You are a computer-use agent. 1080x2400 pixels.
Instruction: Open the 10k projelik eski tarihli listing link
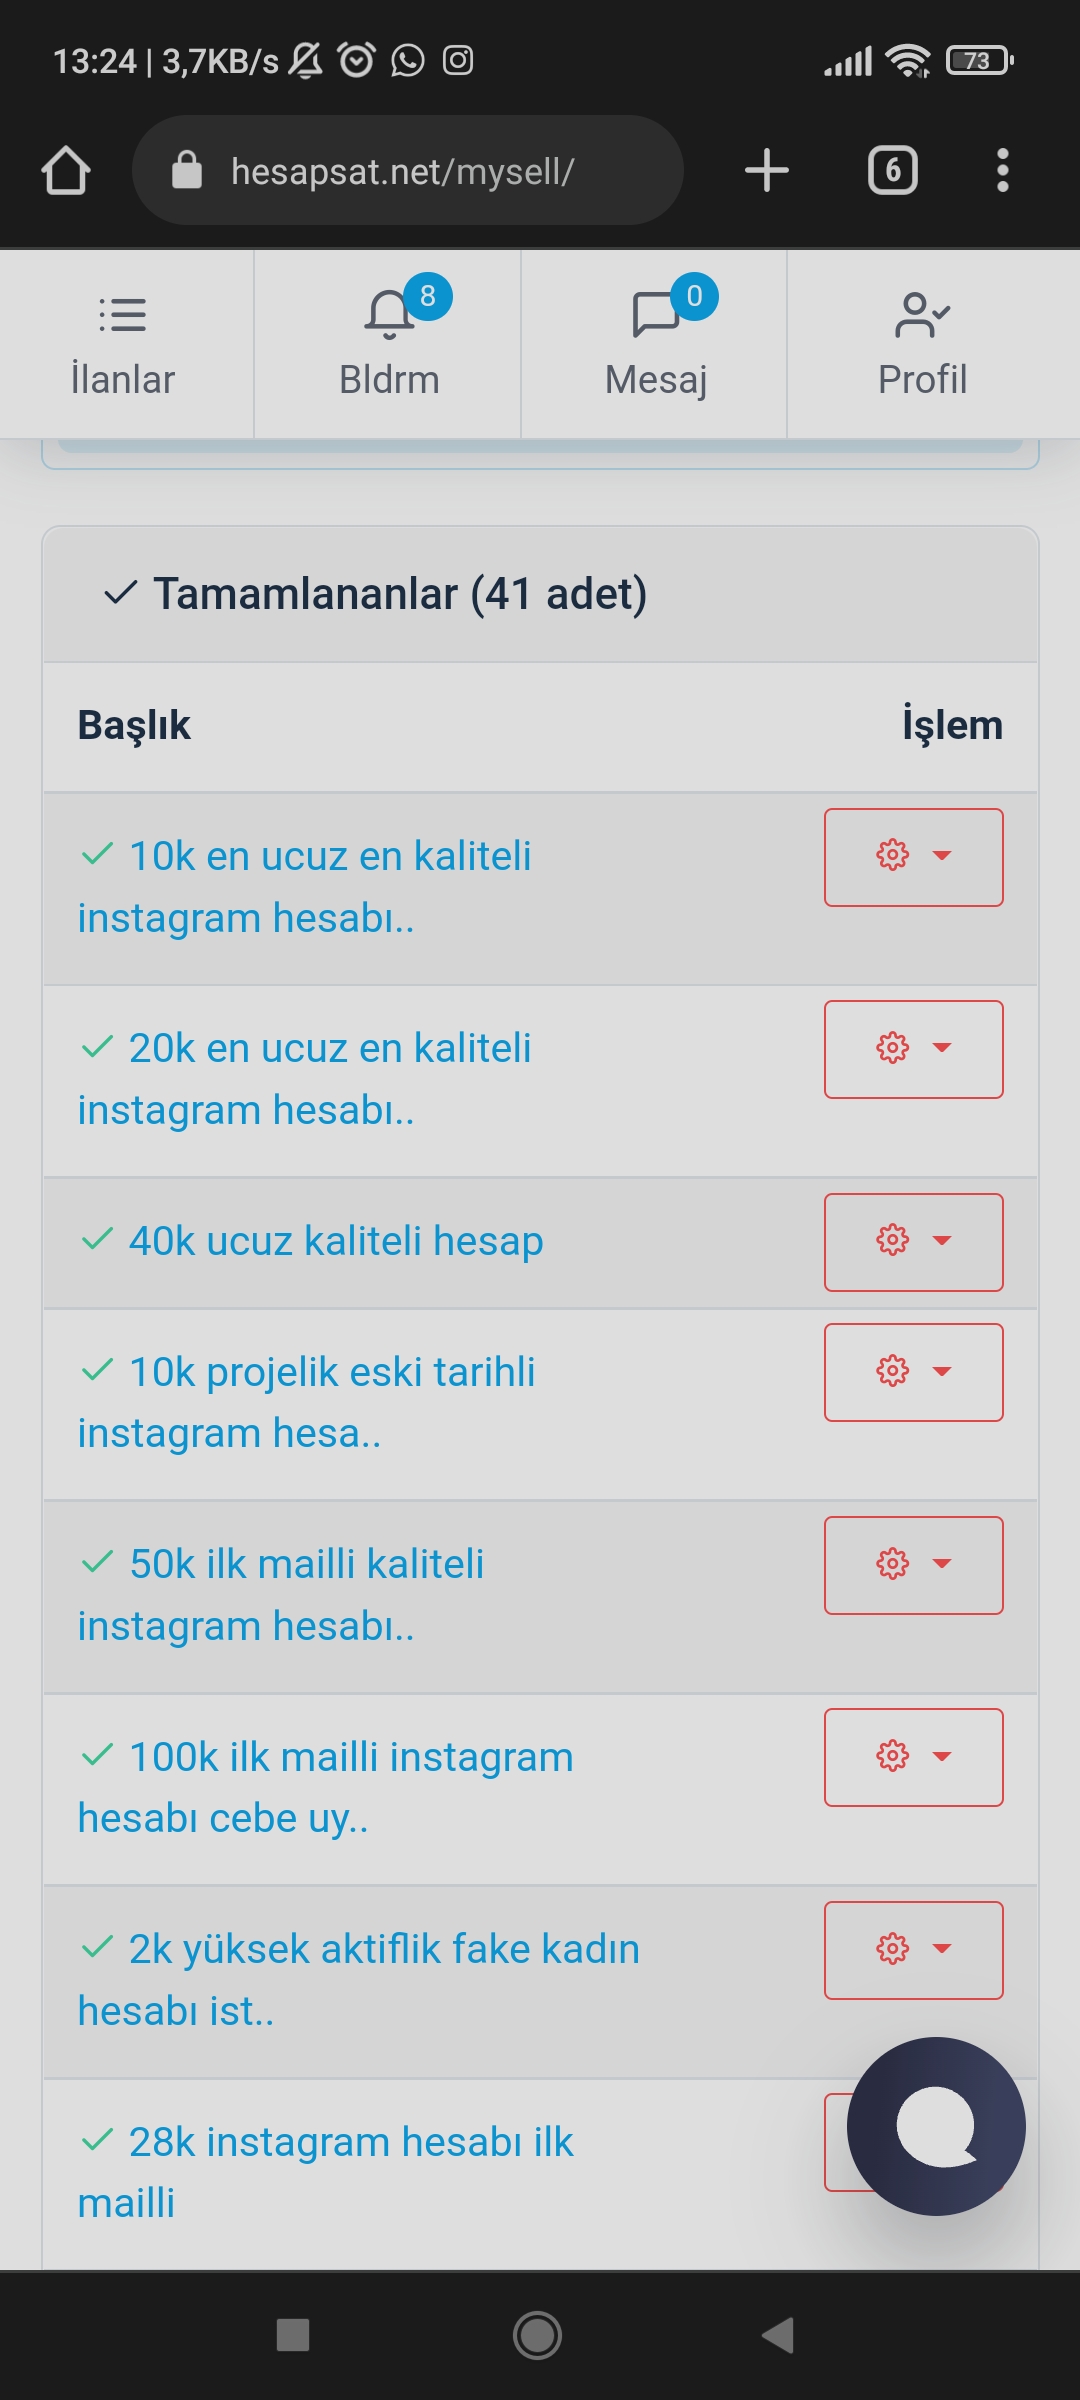307,1402
